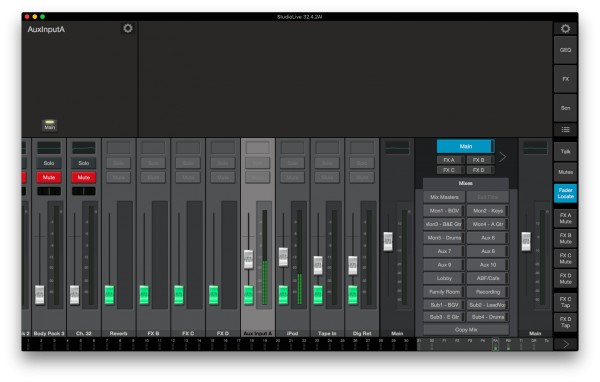Open EQ thumbnail on Ch. 32 channel
Screen dimensions: 600x382
coord(83,148)
